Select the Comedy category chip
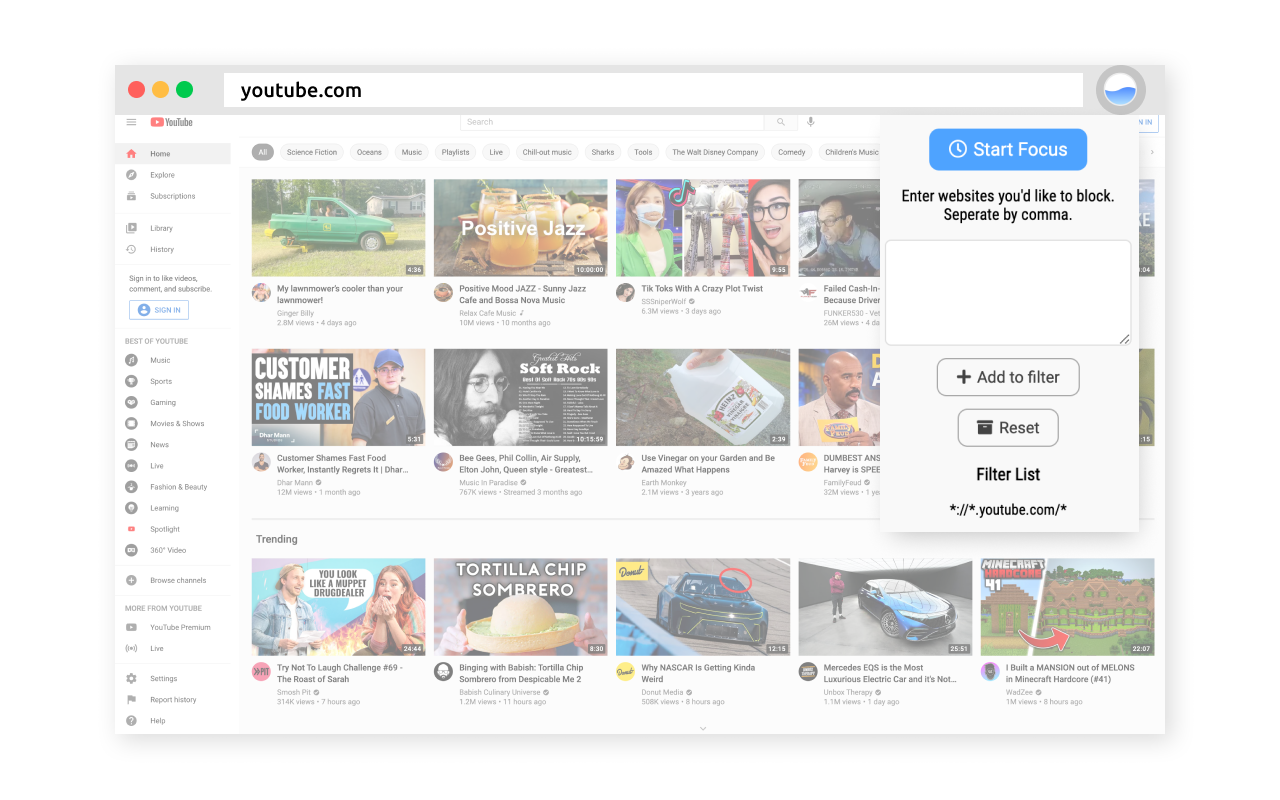1280x800 pixels. point(791,151)
